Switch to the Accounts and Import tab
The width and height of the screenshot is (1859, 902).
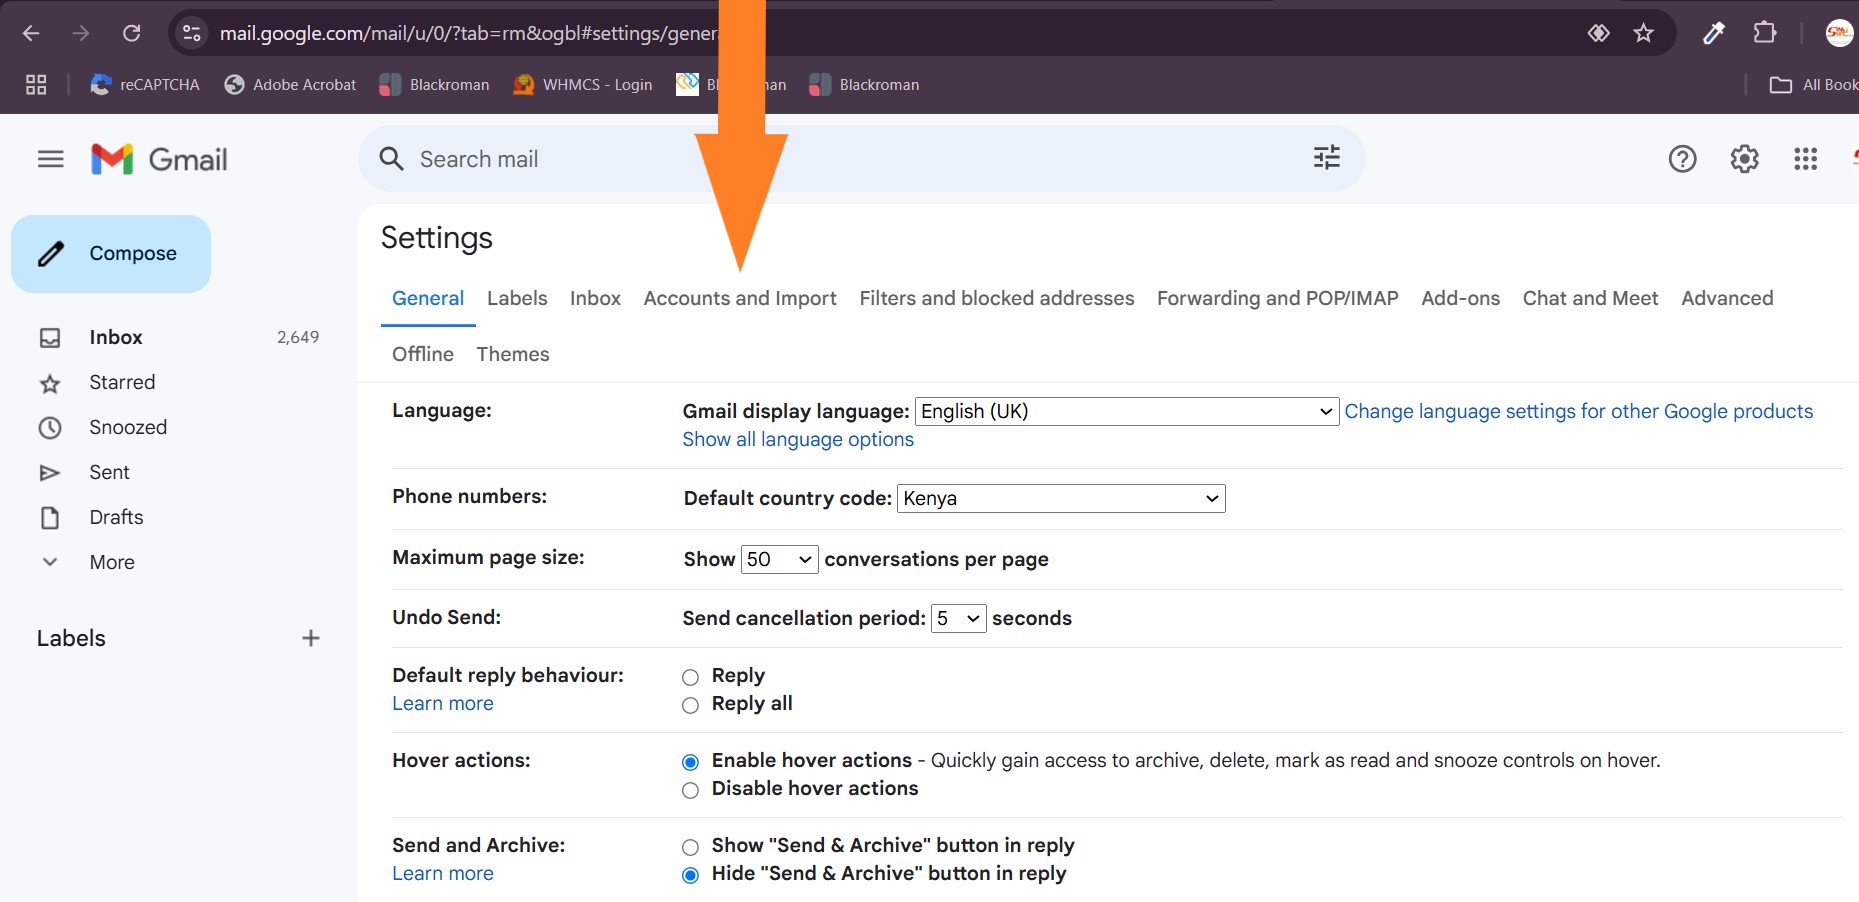(740, 298)
